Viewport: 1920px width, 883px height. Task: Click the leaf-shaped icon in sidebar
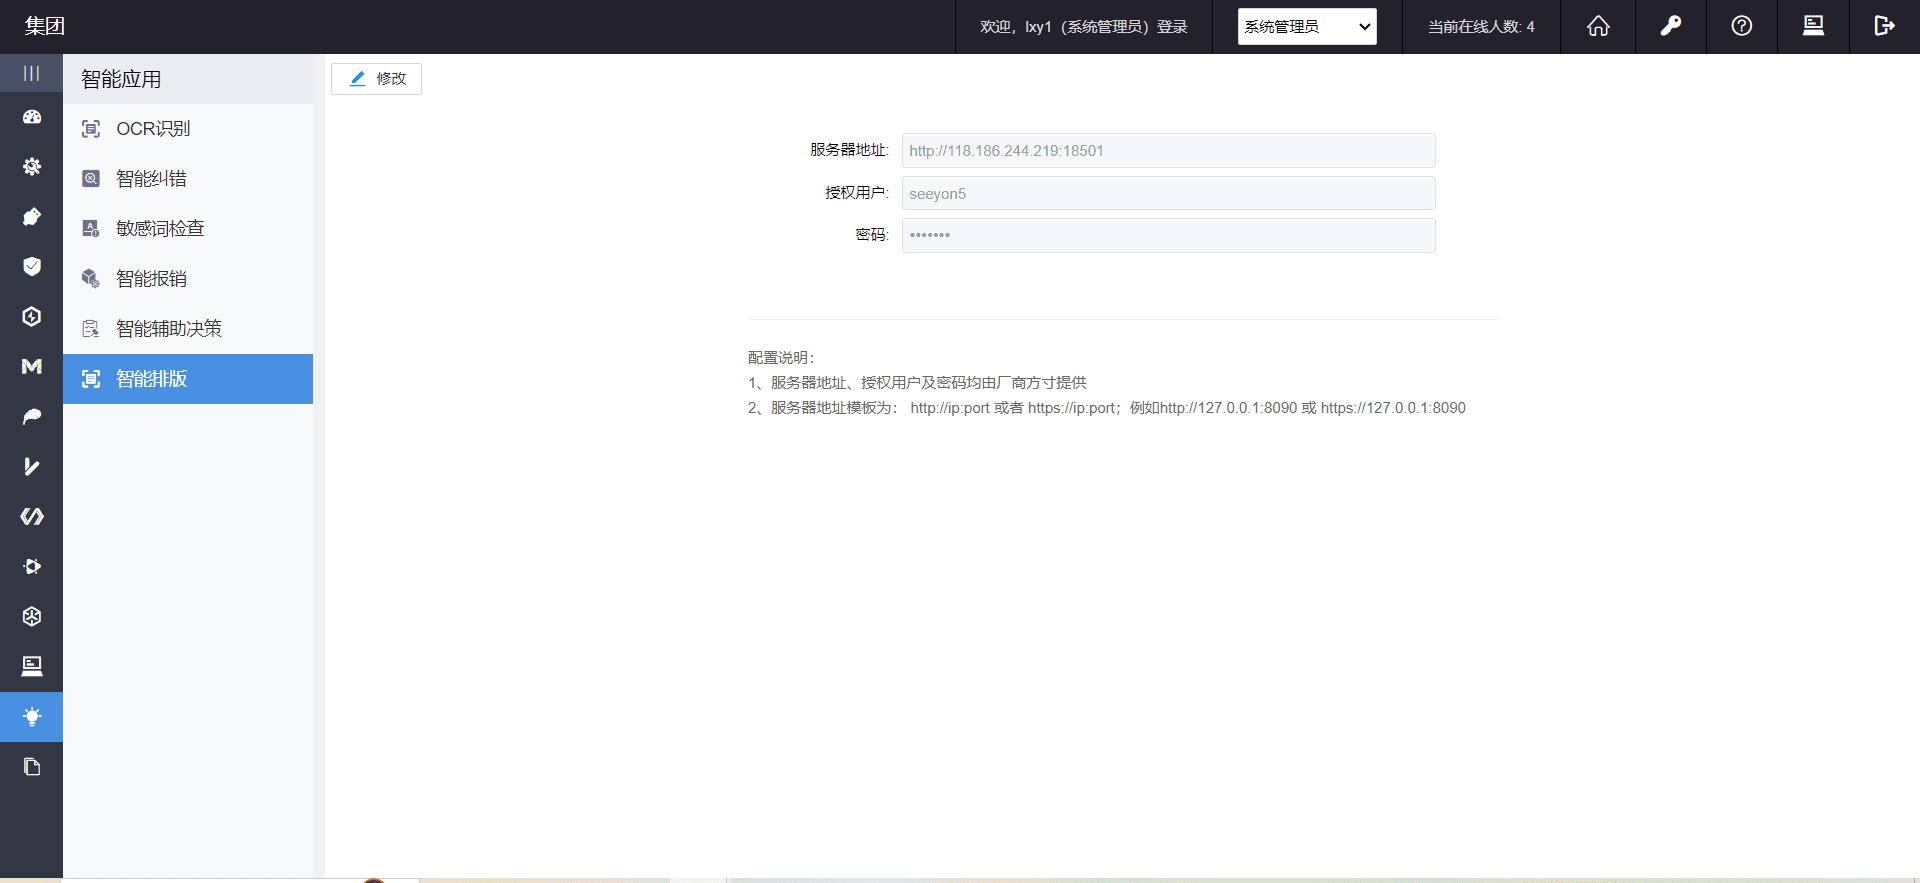click(32, 417)
